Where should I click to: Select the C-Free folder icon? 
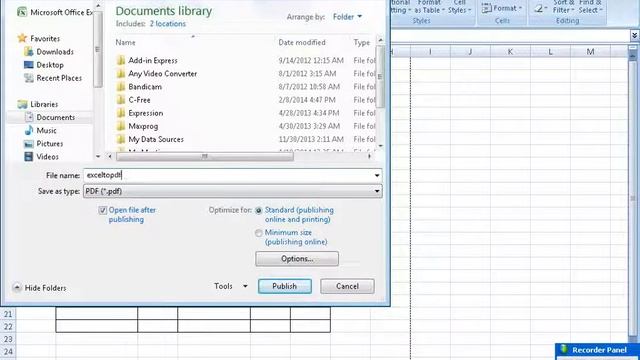pyautogui.click(x=120, y=100)
